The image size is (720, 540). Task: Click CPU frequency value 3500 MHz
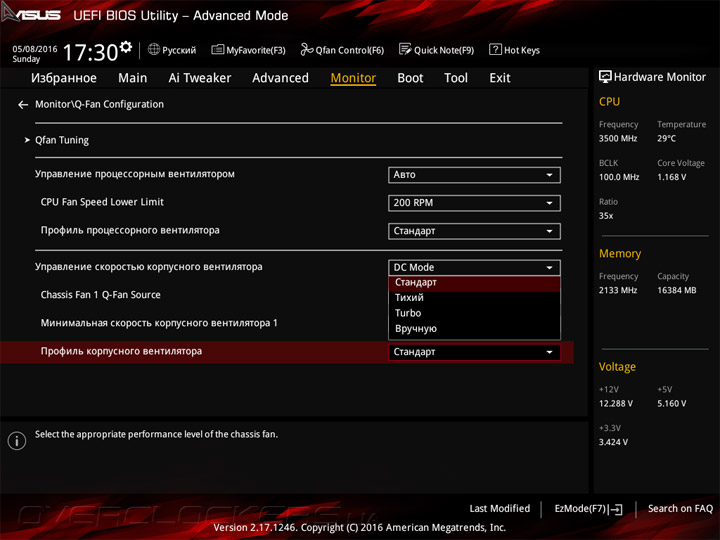(x=618, y=138)
